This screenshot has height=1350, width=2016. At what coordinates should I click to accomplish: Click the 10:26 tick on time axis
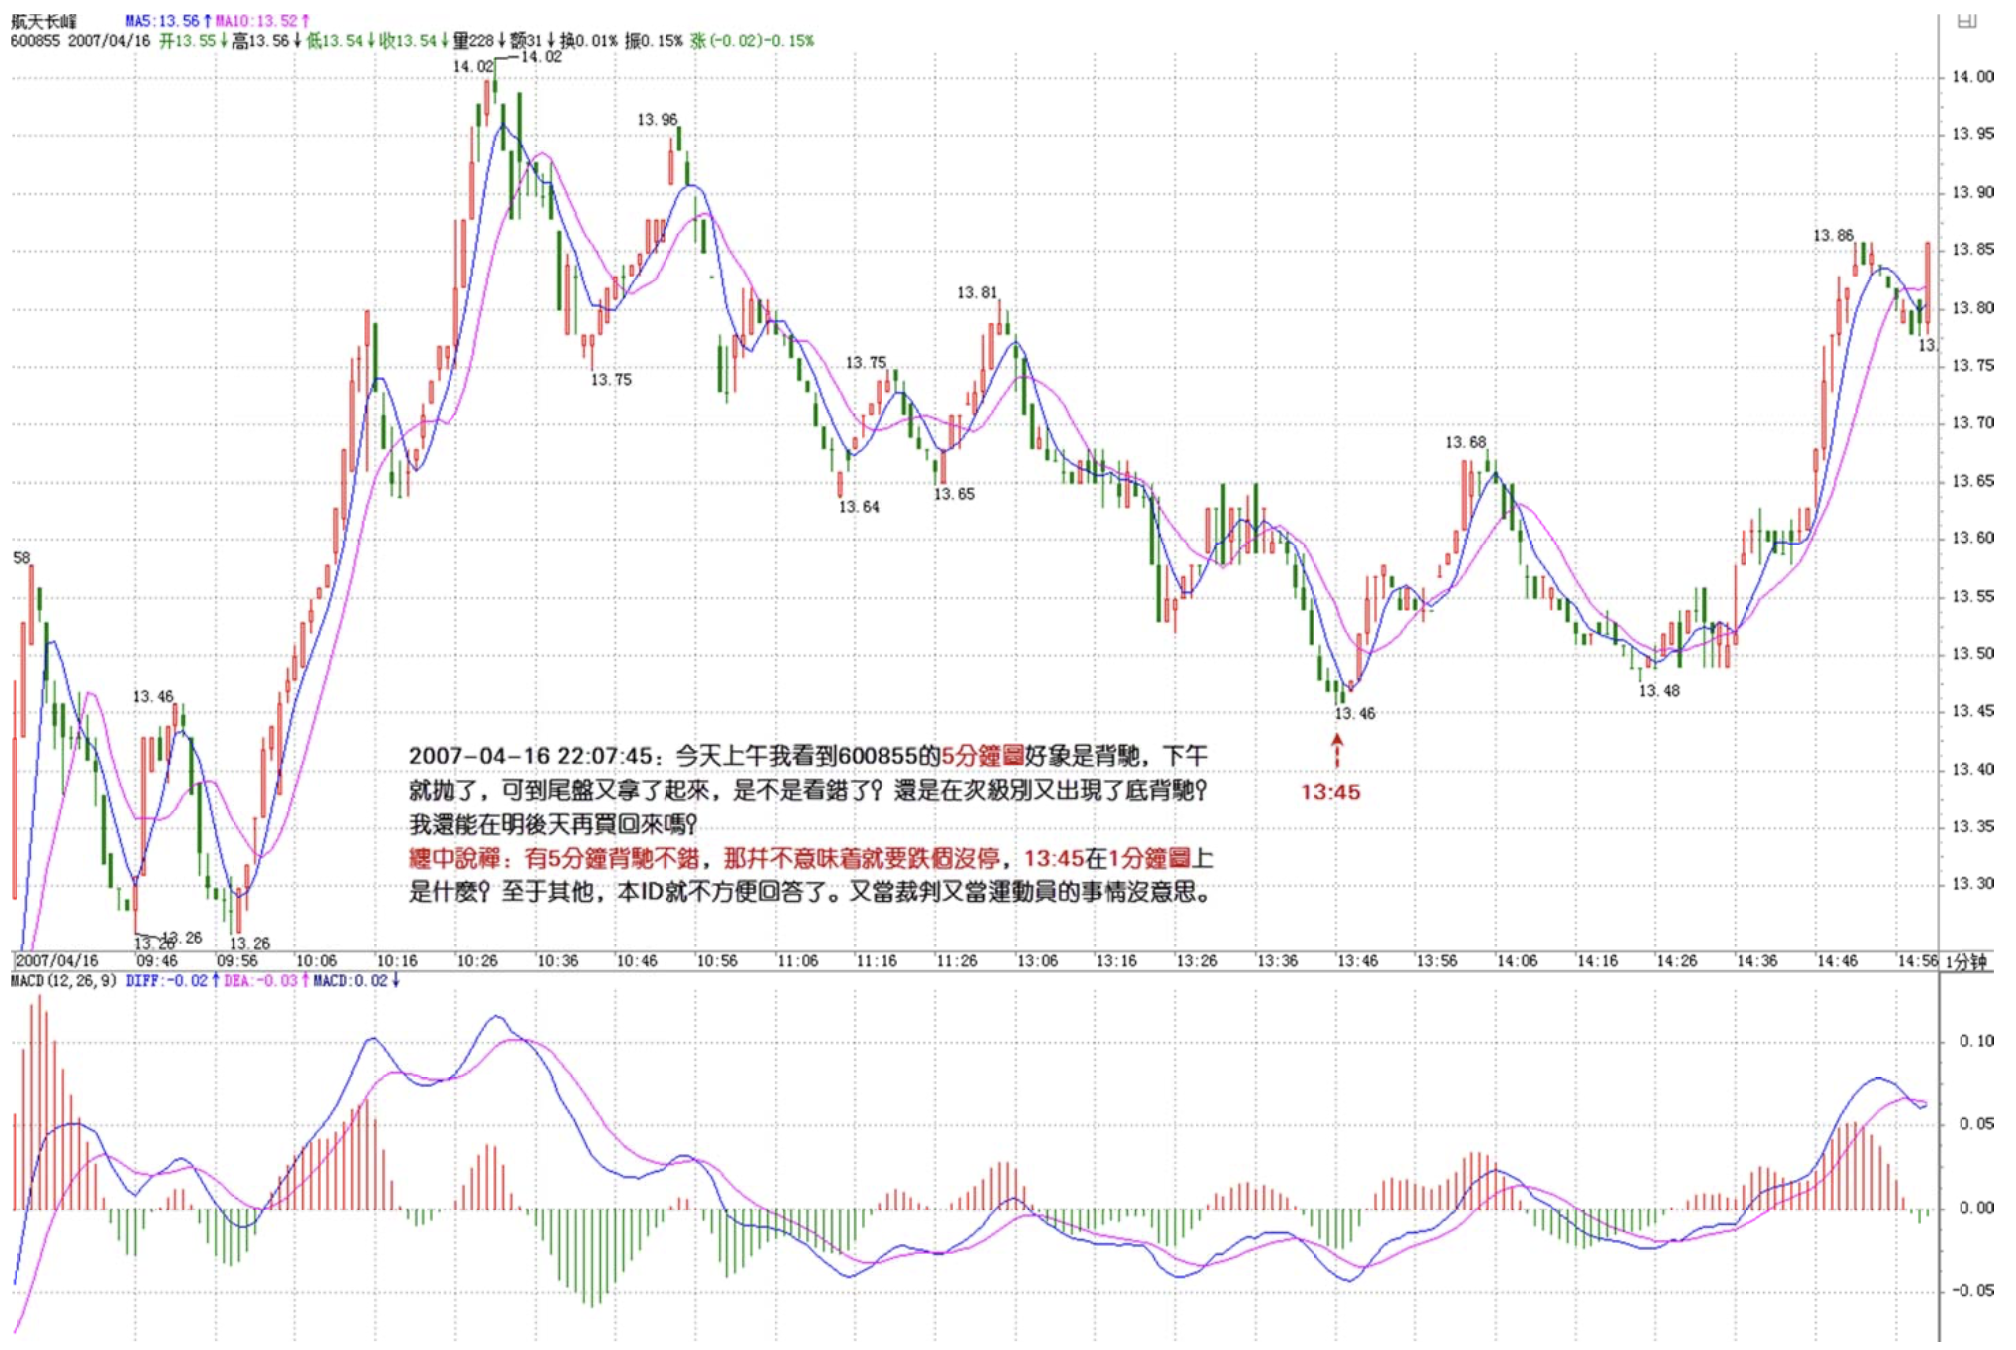pos(477,961)
